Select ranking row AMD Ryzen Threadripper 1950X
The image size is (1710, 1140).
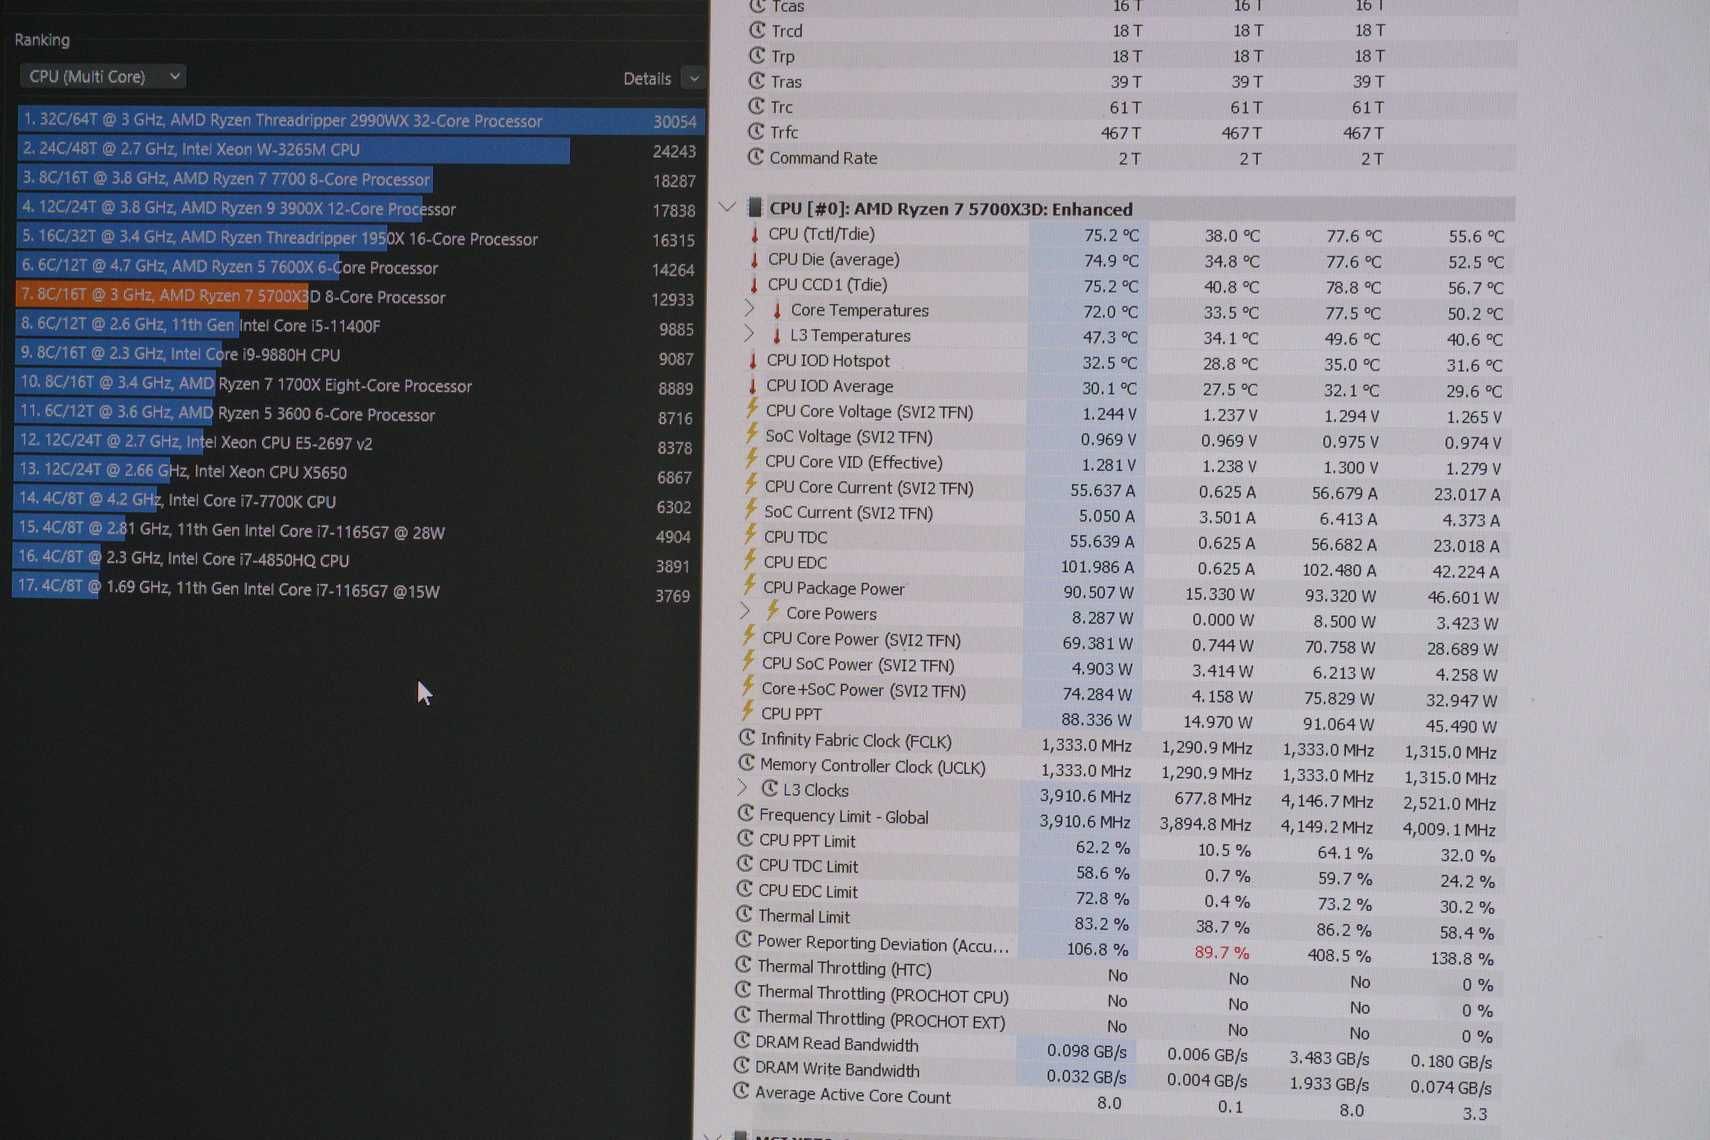click(x=360, y=239)
